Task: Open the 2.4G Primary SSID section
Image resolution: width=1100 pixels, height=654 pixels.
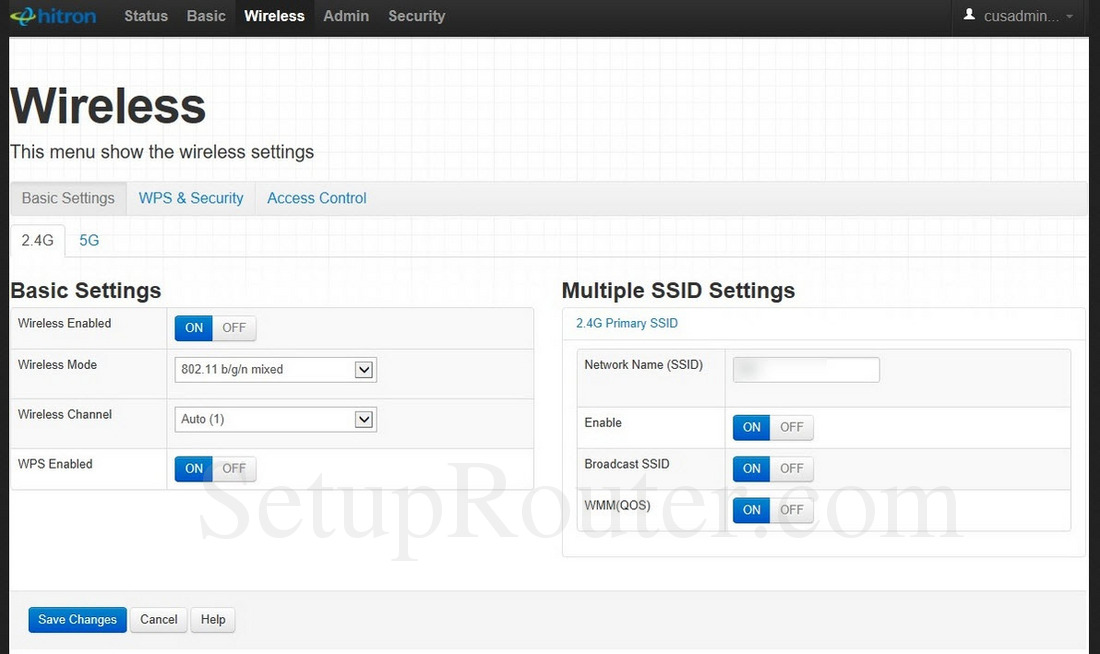Action: 626,323
